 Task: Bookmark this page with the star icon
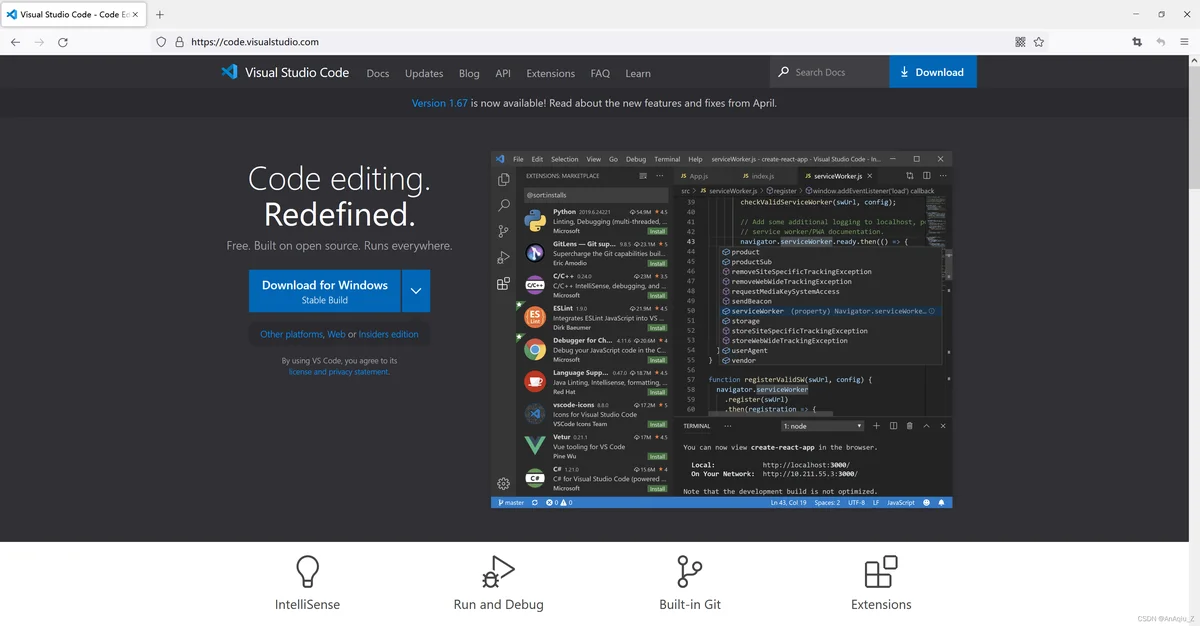pyautogui.click(x=1039, y=42)
